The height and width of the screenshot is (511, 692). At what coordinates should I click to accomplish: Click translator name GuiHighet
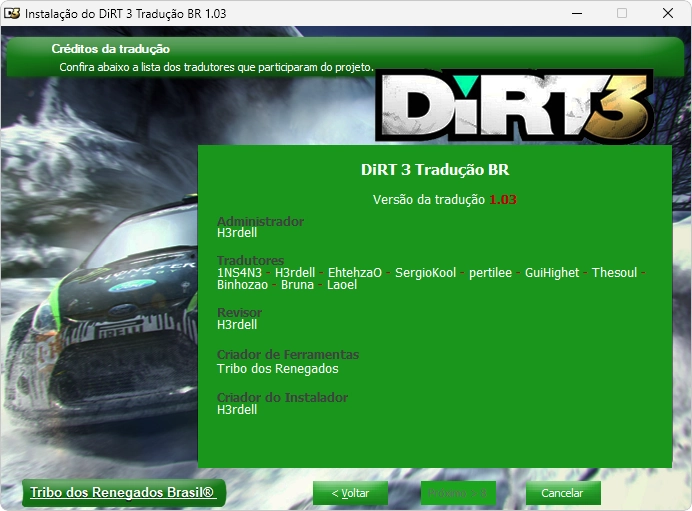point(552,273)
